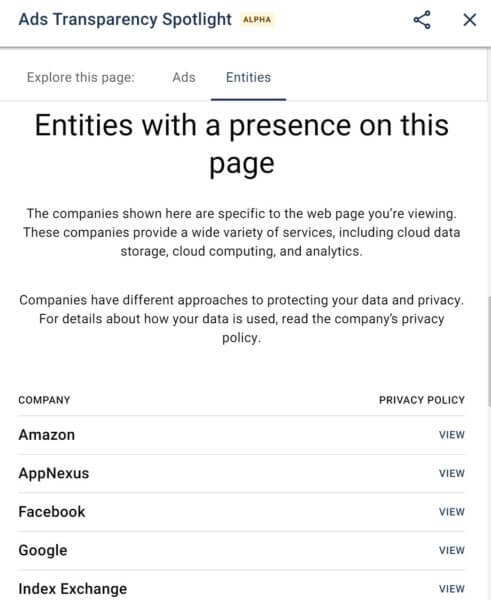This screenshot has width=491, height=600.
Task: Click the ALPHA badge
Action: click(x=257, y=20)
